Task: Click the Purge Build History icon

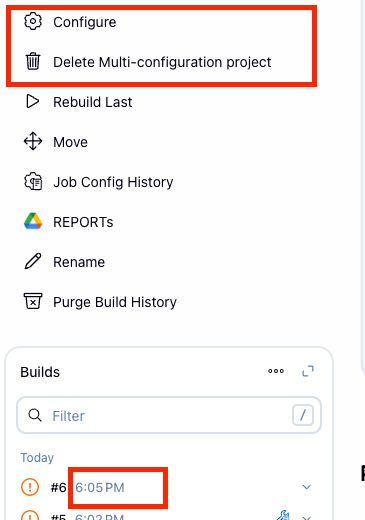Action: tap(33, 301)
